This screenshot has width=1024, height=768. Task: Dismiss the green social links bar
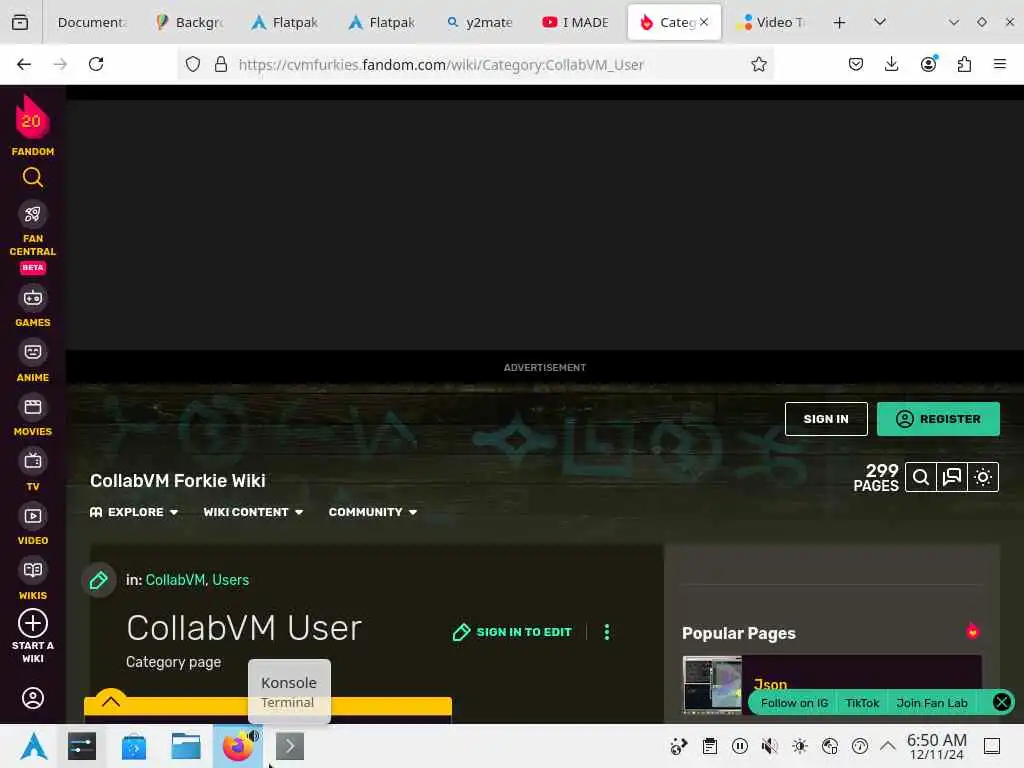click(1001, 702)
